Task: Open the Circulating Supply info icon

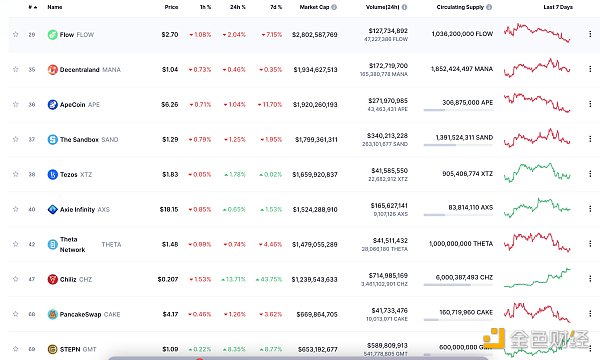Action: [489, 7]
